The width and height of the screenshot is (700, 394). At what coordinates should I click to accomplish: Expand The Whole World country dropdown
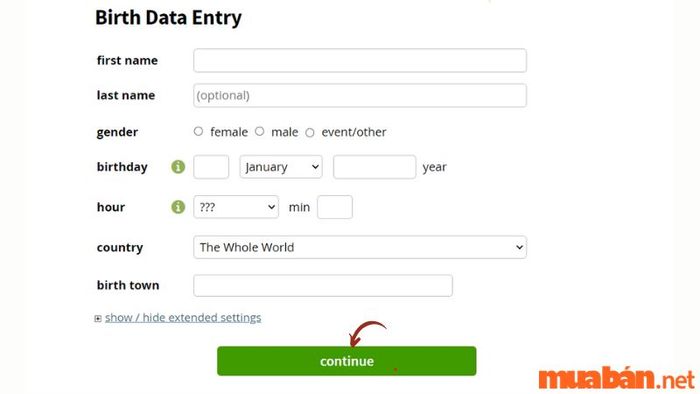click(x=360, y=247)
